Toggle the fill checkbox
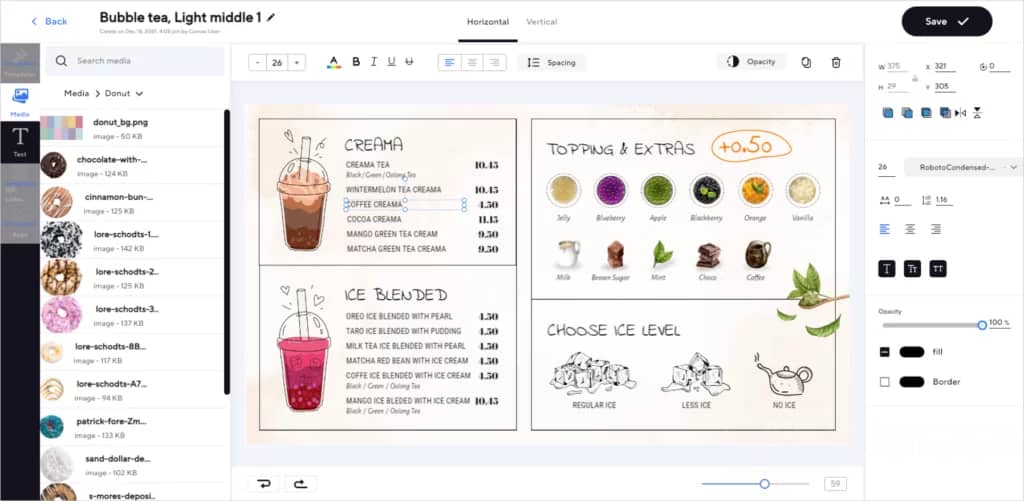Image resolution: width=1024 pixels, height=501 pixels. (885, 352)
